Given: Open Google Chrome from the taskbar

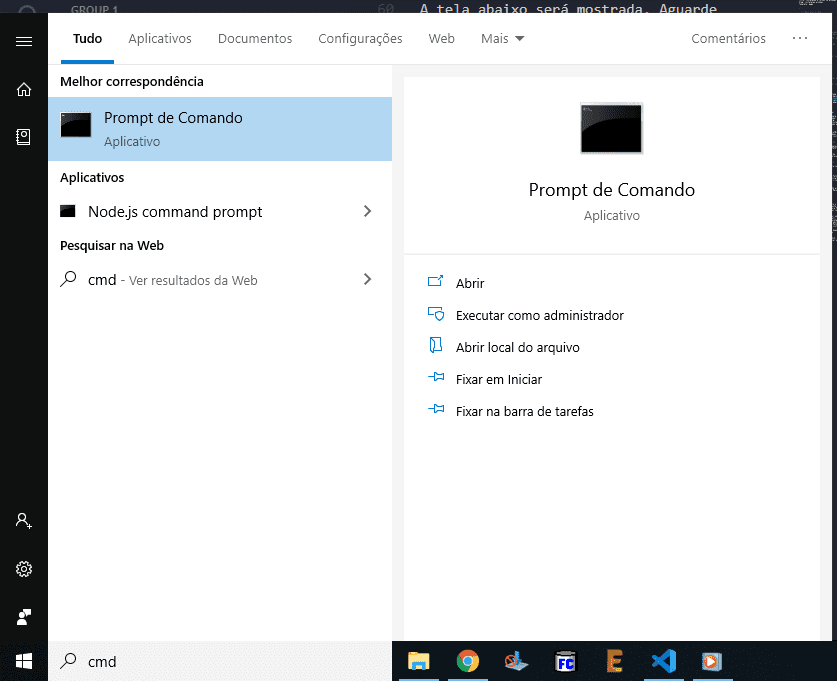Looking at the screenshot, I should 468,661.
